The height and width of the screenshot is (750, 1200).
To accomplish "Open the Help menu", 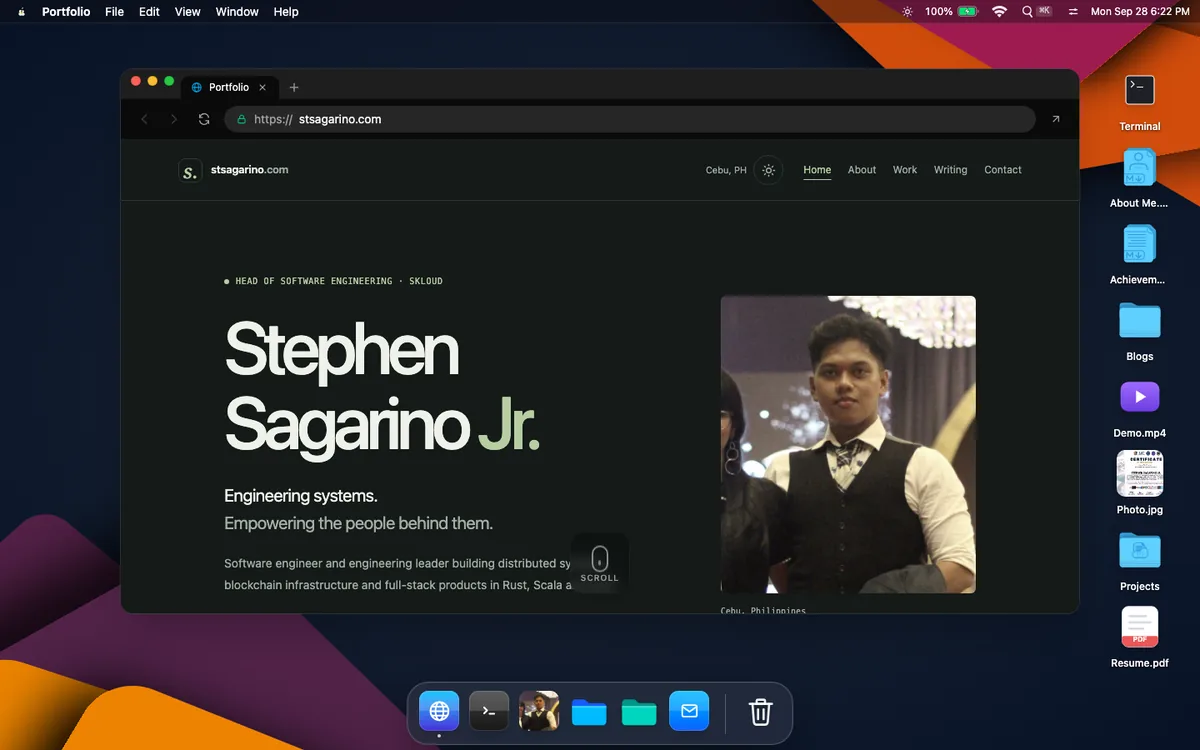I will (286, 12).
